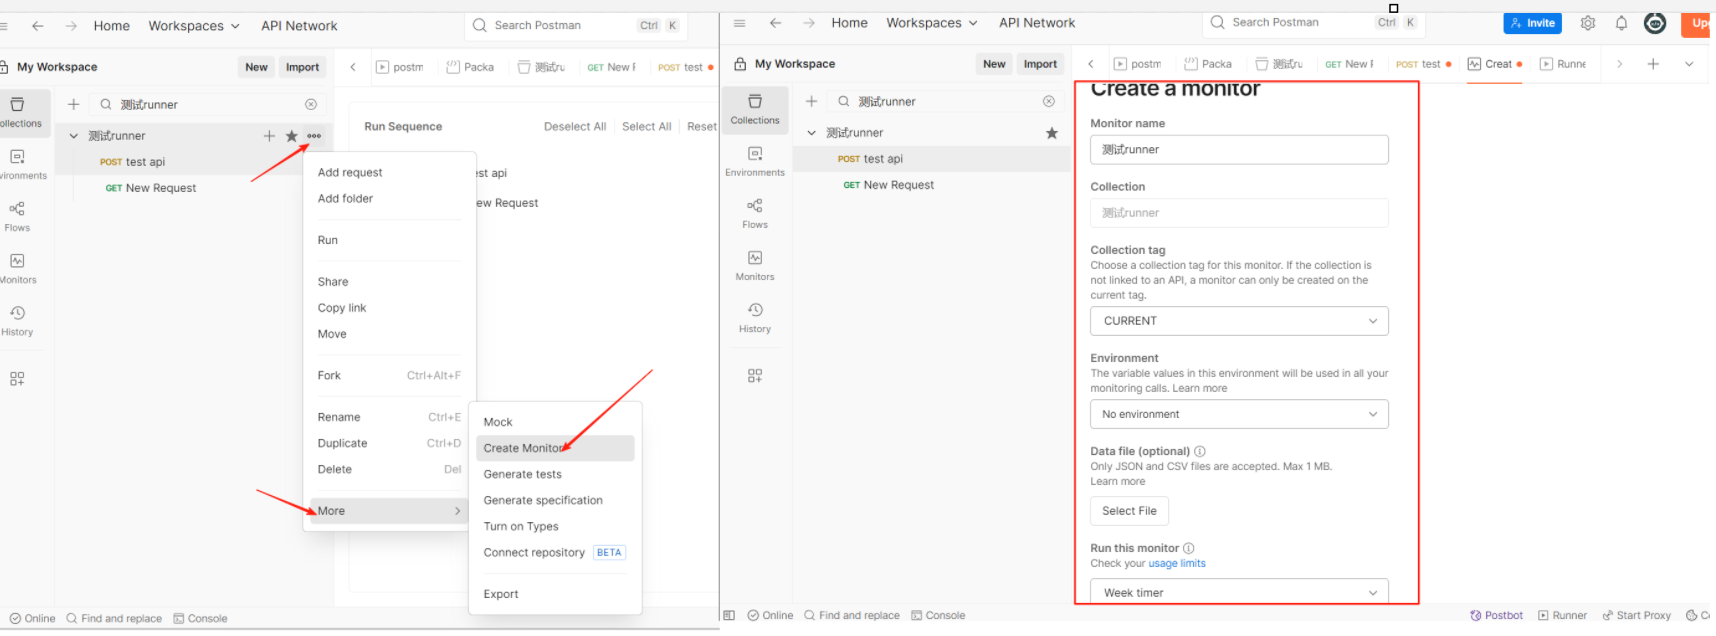The height and width of the screenshot is (636, 1716).
Task: Open Flows sidebar in the monitor window
Action: tap(755, 213)
